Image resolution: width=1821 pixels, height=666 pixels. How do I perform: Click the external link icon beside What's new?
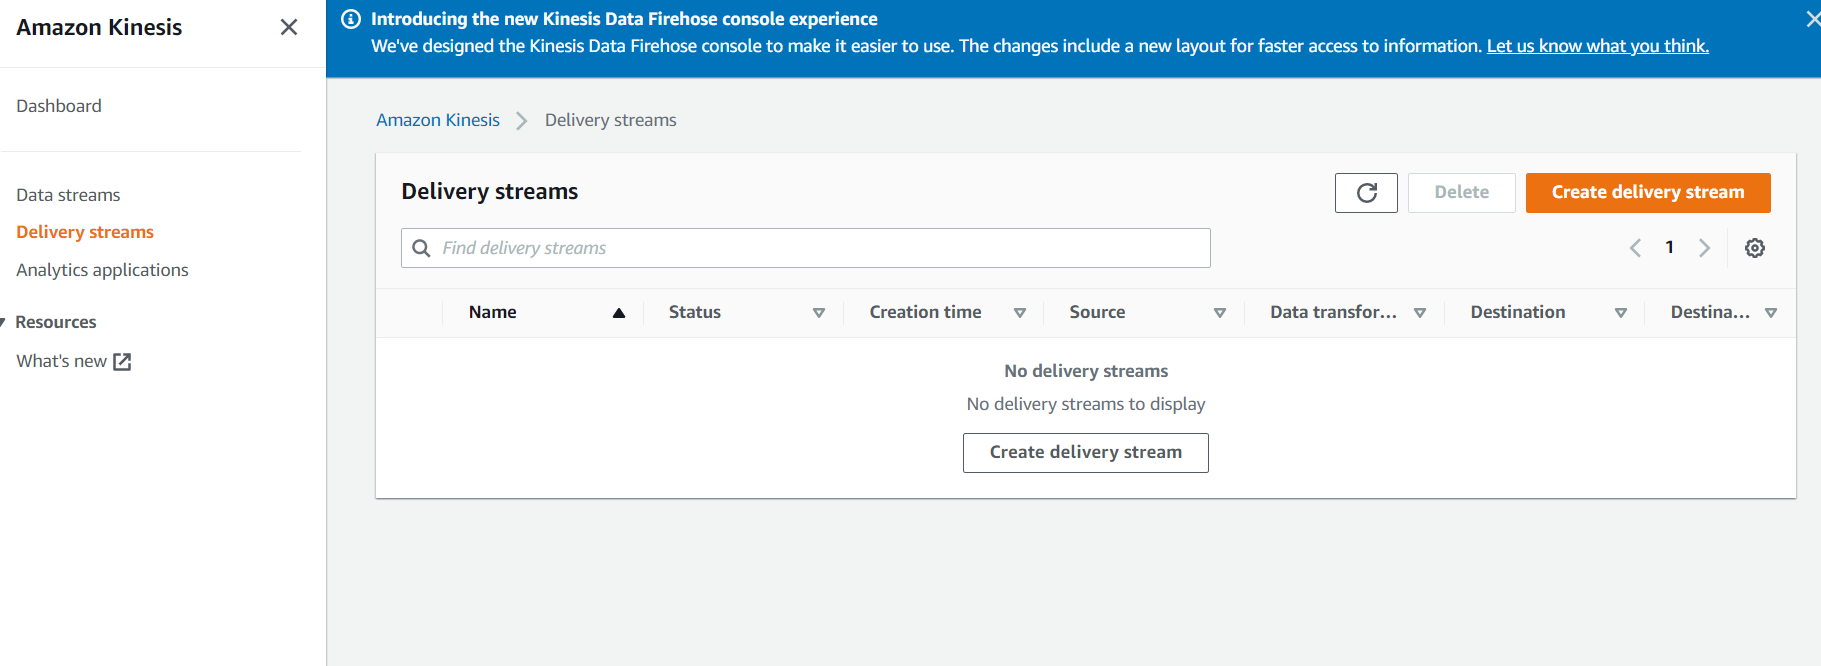click(x=122, y=362)
